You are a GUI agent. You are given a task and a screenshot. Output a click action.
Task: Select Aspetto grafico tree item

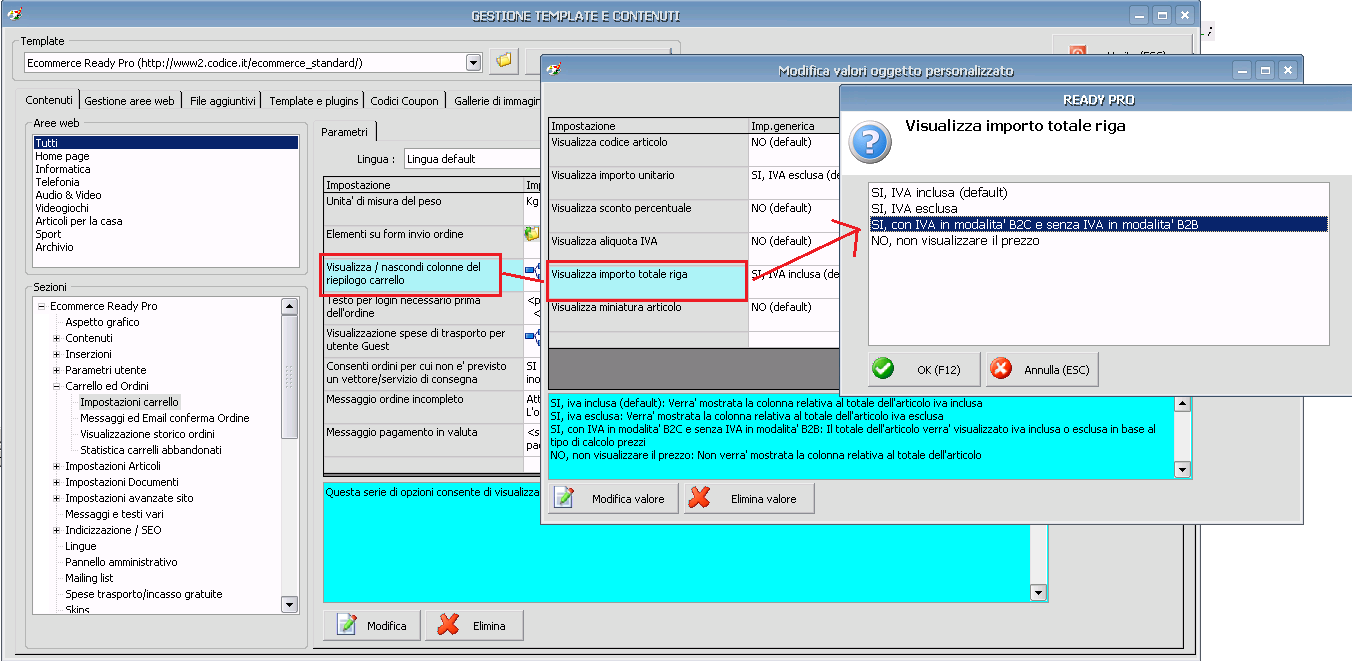tap(102, 322)
